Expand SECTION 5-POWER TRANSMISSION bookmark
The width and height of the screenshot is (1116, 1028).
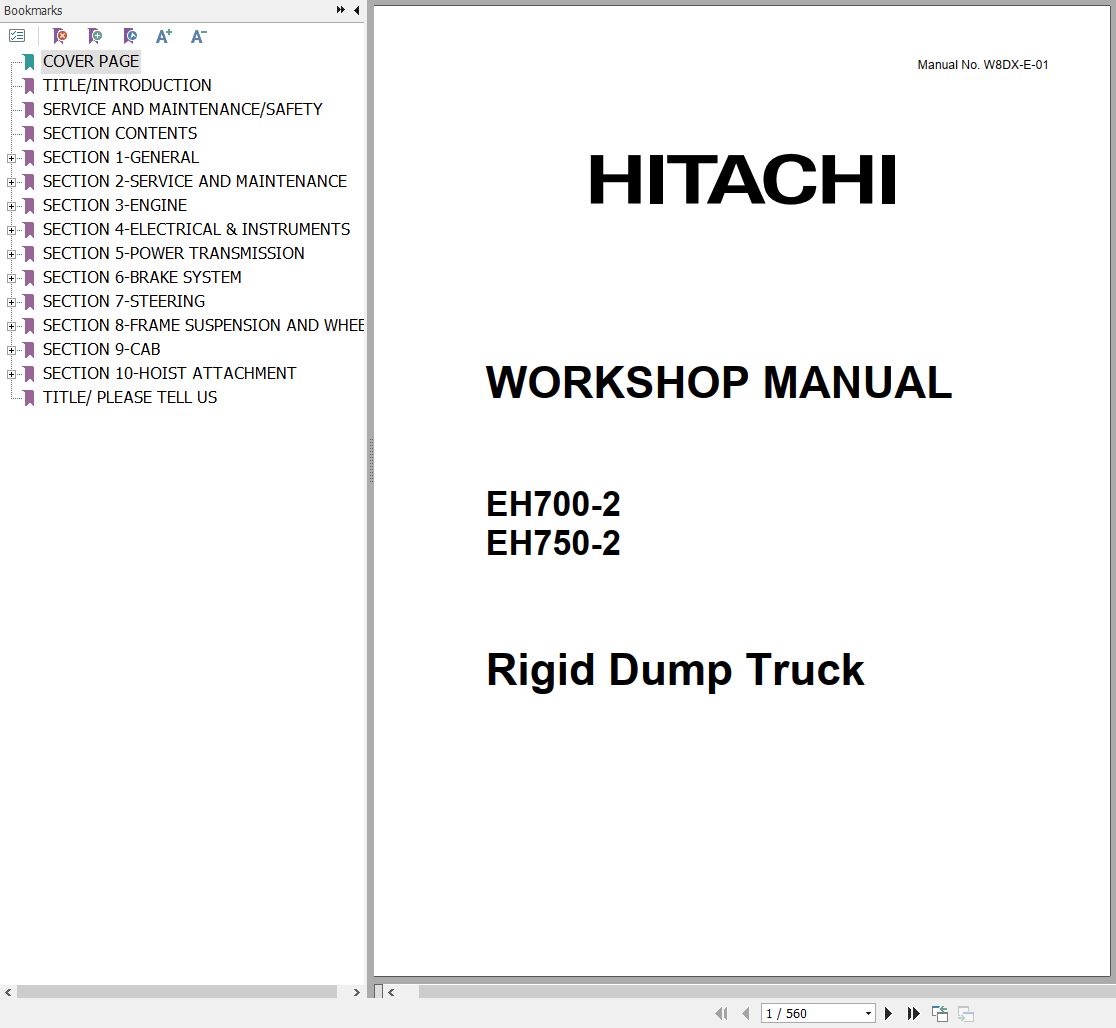click(11, 254)
